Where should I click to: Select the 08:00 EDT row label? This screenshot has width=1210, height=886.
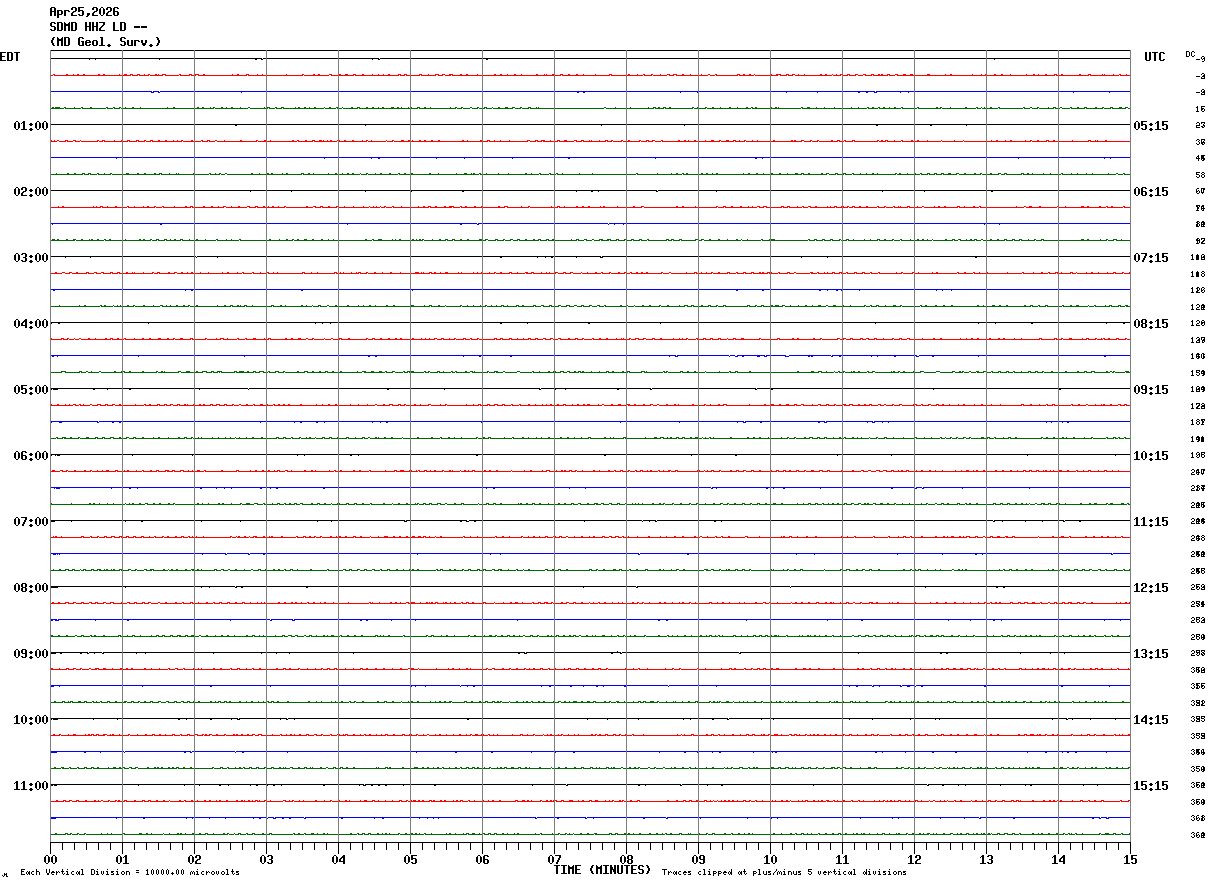coord(31,587)
